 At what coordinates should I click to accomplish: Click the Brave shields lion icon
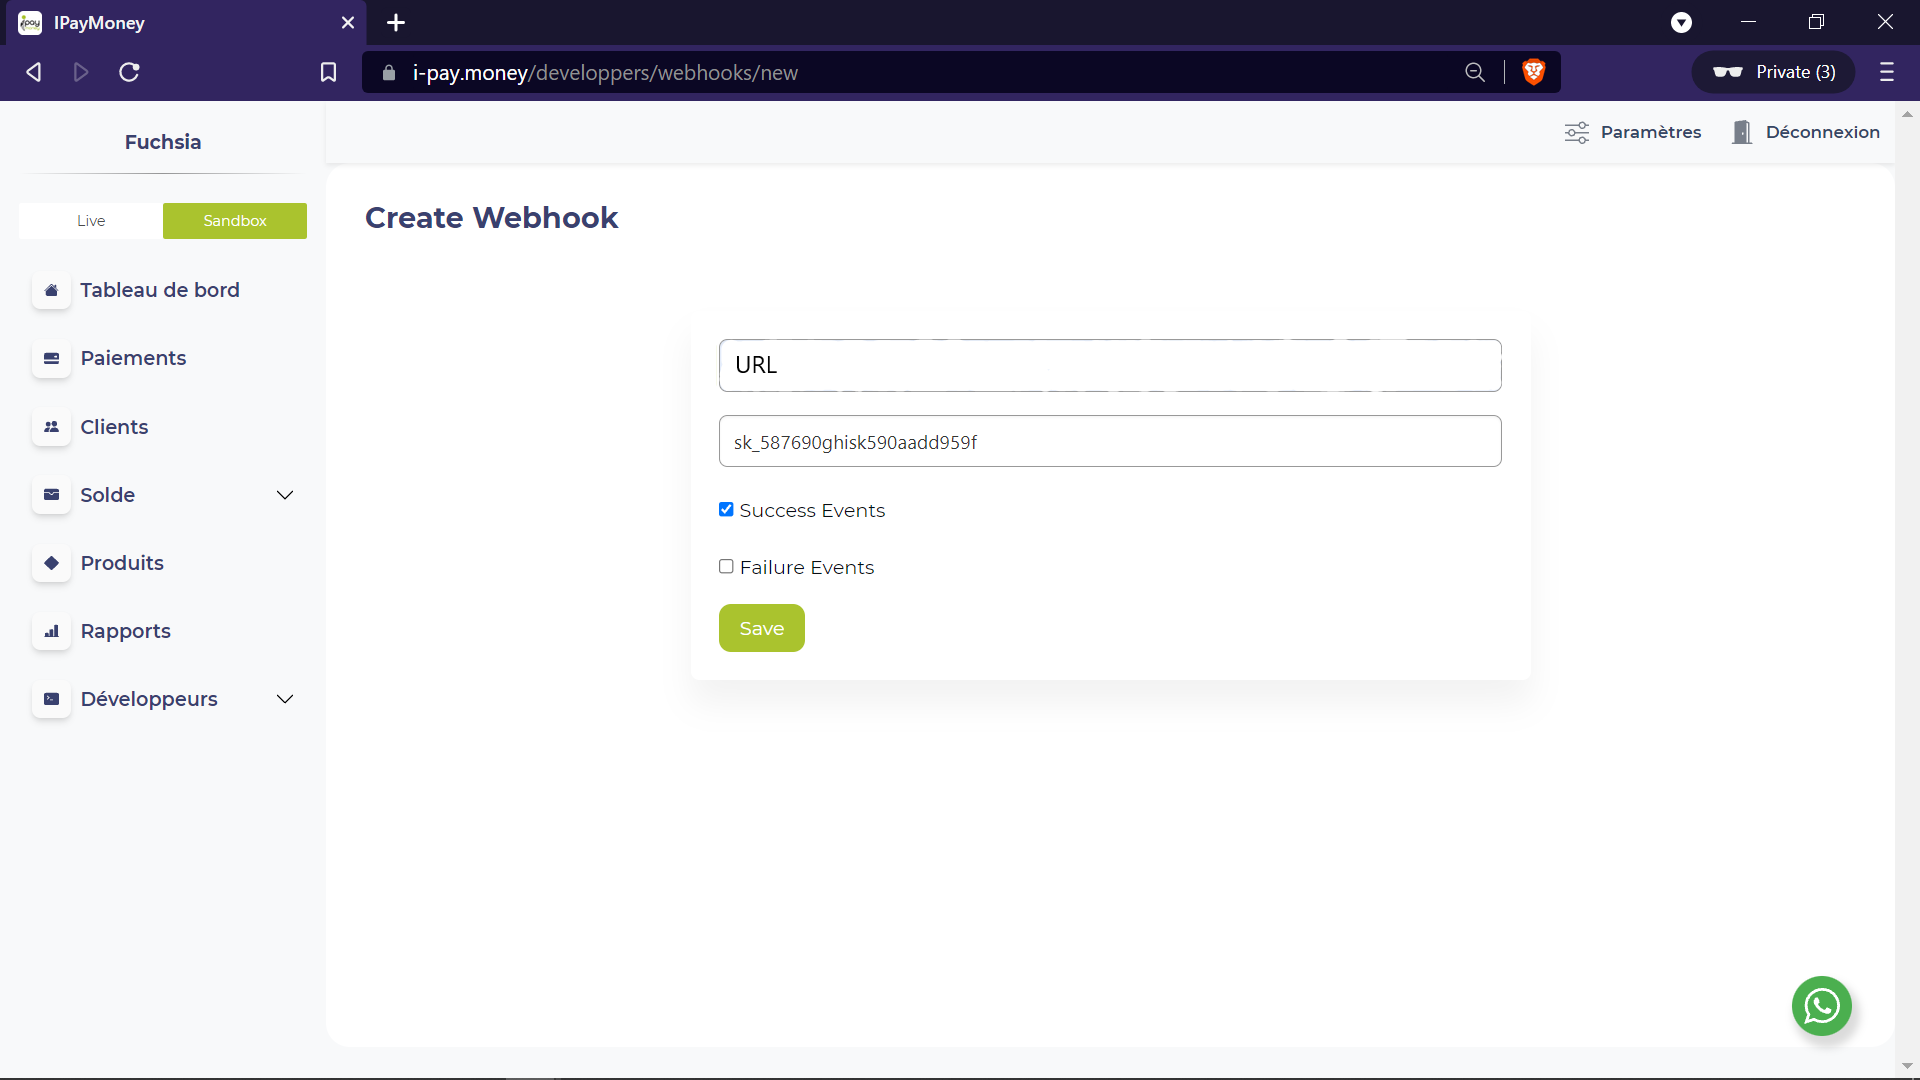1533,72
